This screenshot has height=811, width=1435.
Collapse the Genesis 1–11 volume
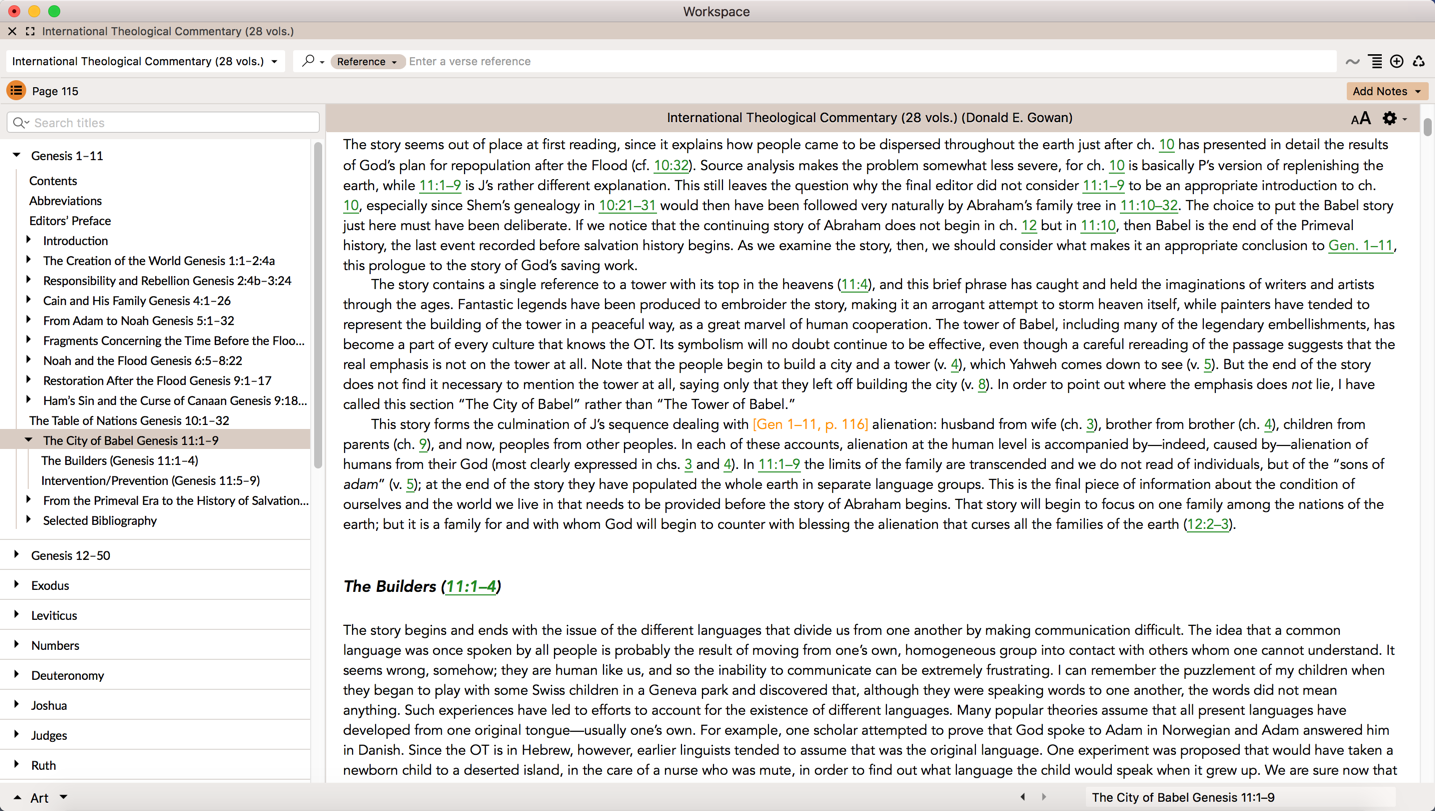(17, 156)
